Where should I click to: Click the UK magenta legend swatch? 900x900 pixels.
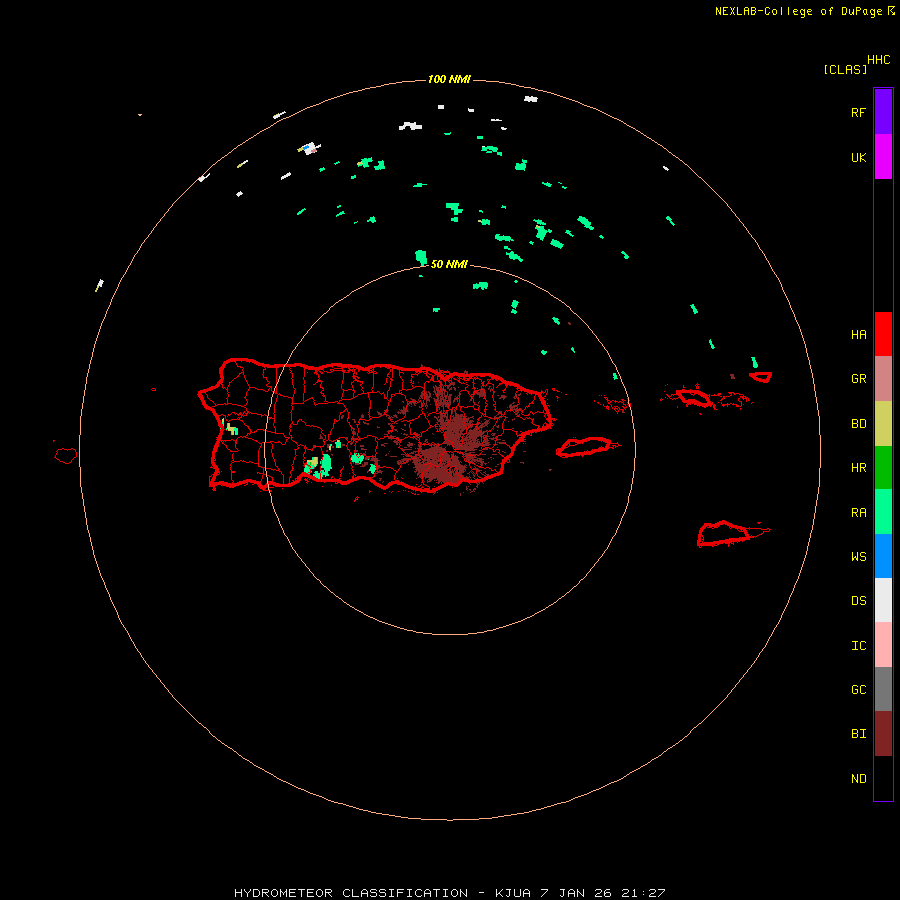[x=883, y=156]
